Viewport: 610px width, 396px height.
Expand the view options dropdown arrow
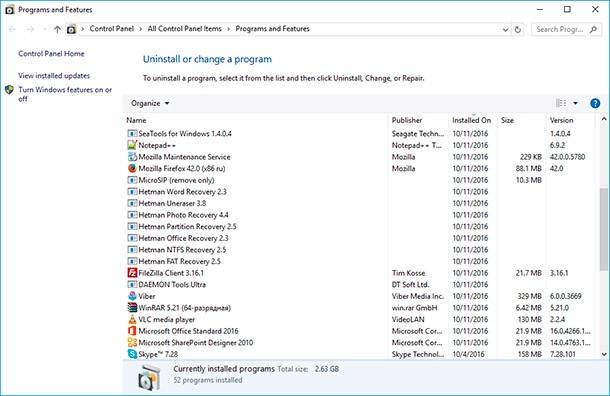pos(575,103)
